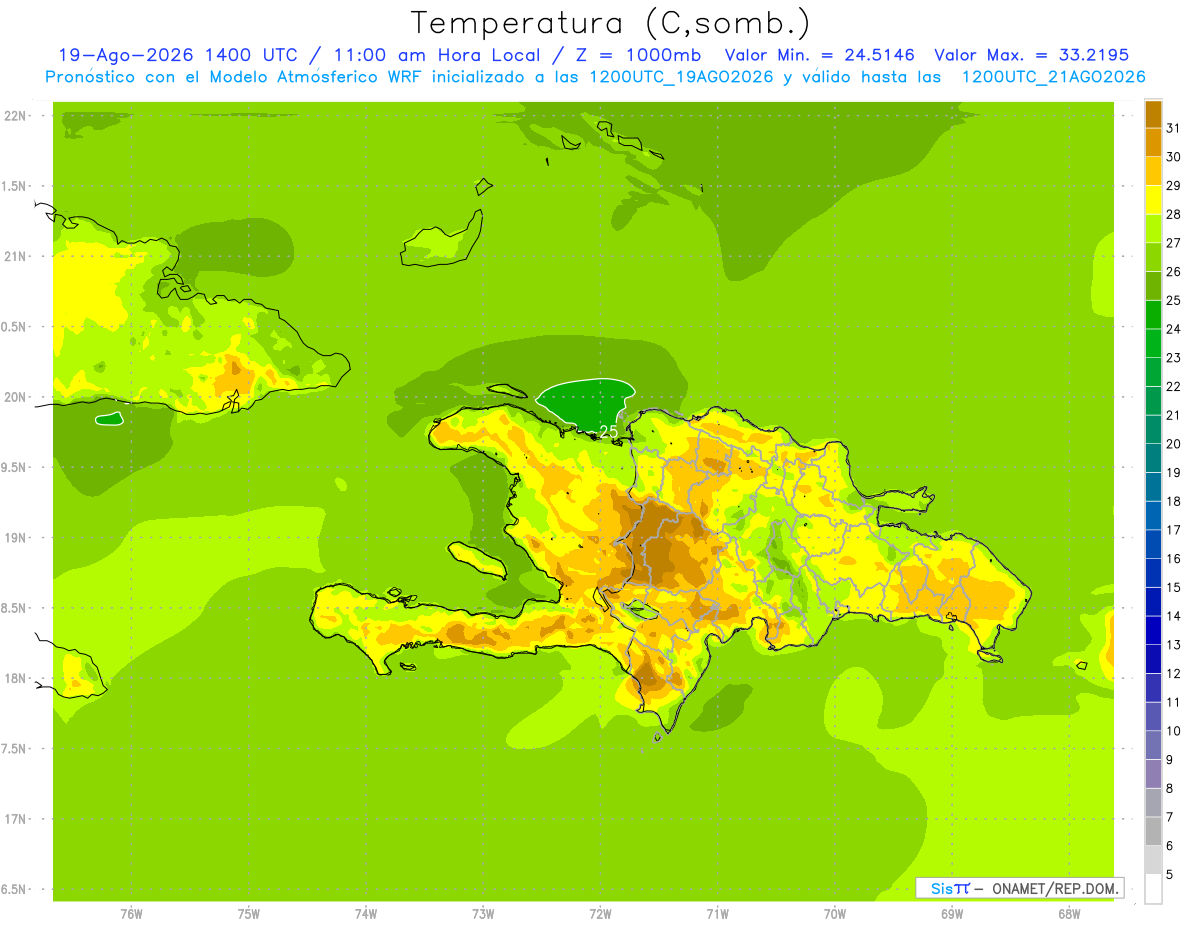Click the "68W" longitude axis label
Screen dimensions: 1200x927
[1069, 913]
